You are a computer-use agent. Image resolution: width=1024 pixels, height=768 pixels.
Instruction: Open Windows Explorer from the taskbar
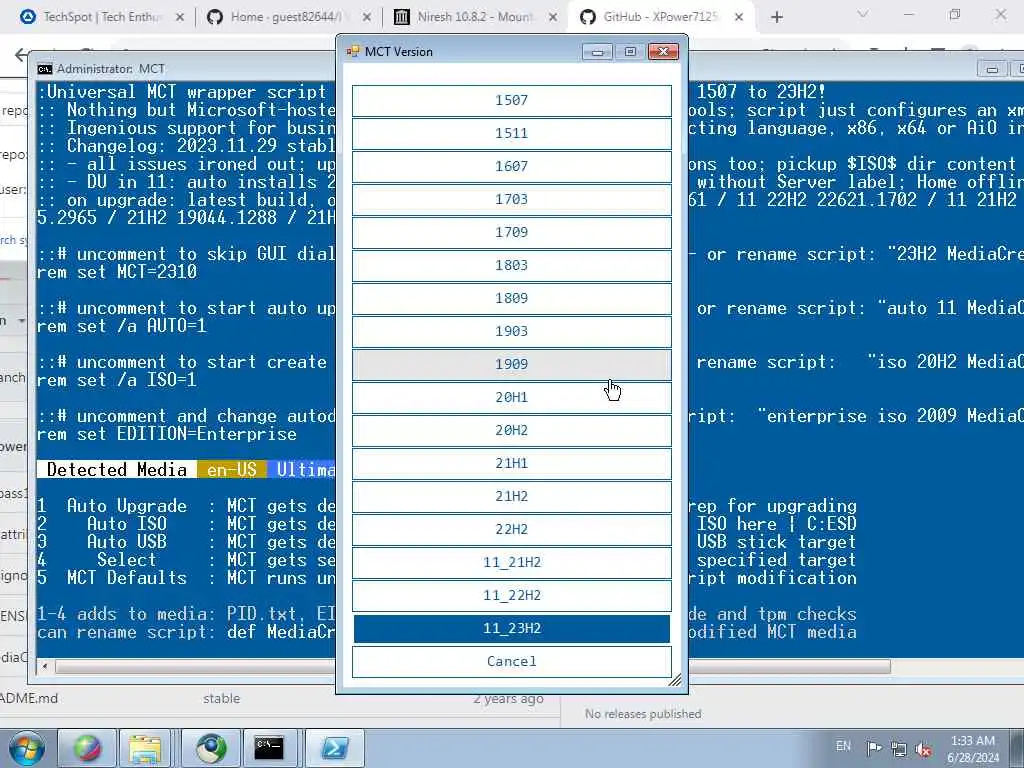(144, 748)
